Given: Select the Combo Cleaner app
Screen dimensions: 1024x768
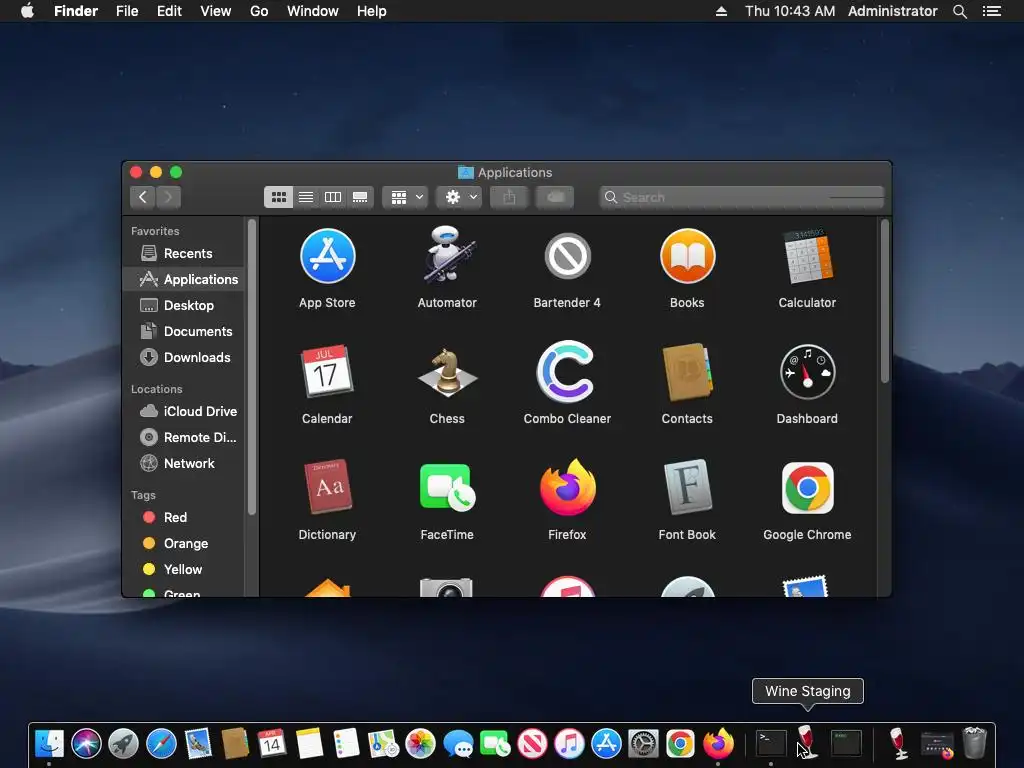Looking at the screenshot, I should click(x=567, y=372).
